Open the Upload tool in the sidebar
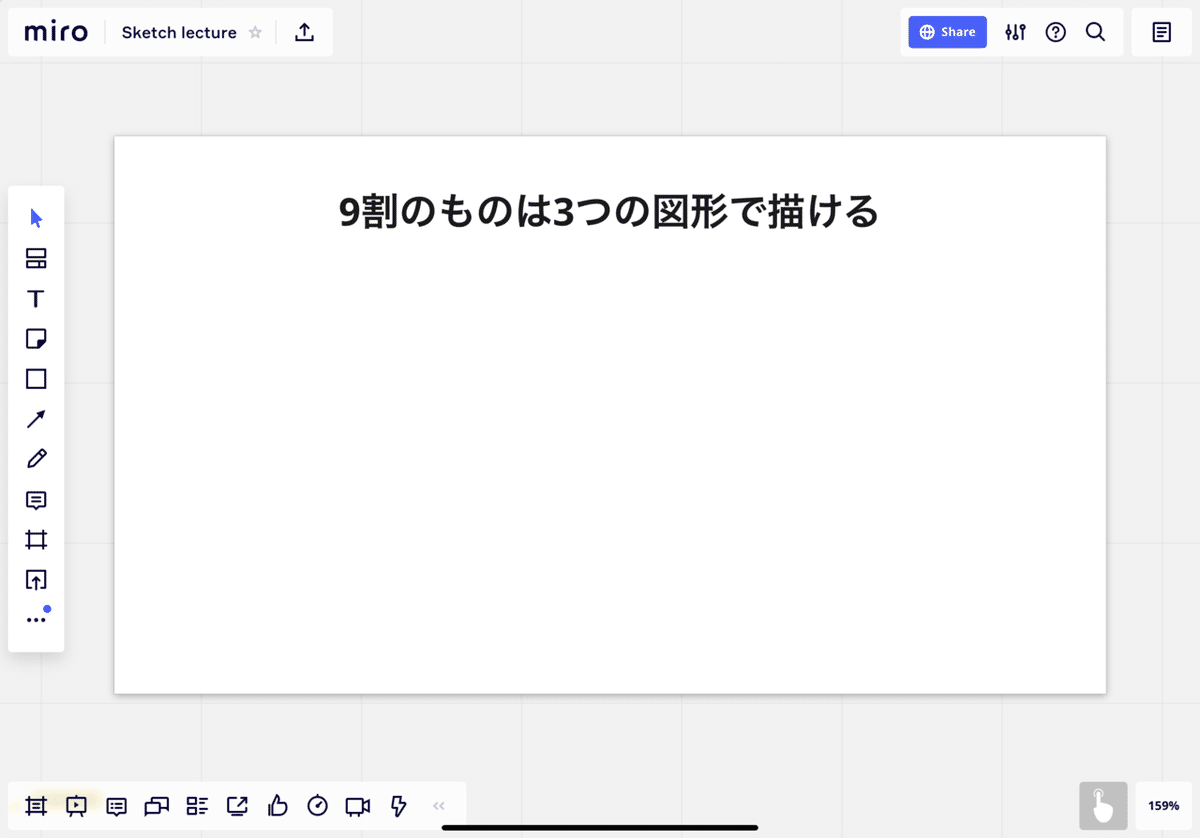Viewport: 1200px width, 838px height. point(36,580)
